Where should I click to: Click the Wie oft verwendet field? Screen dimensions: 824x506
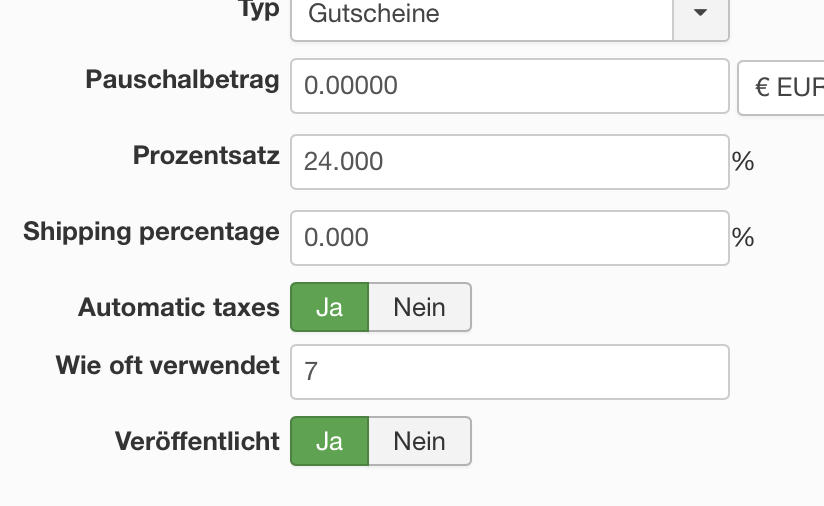click(x=509, y=371)
